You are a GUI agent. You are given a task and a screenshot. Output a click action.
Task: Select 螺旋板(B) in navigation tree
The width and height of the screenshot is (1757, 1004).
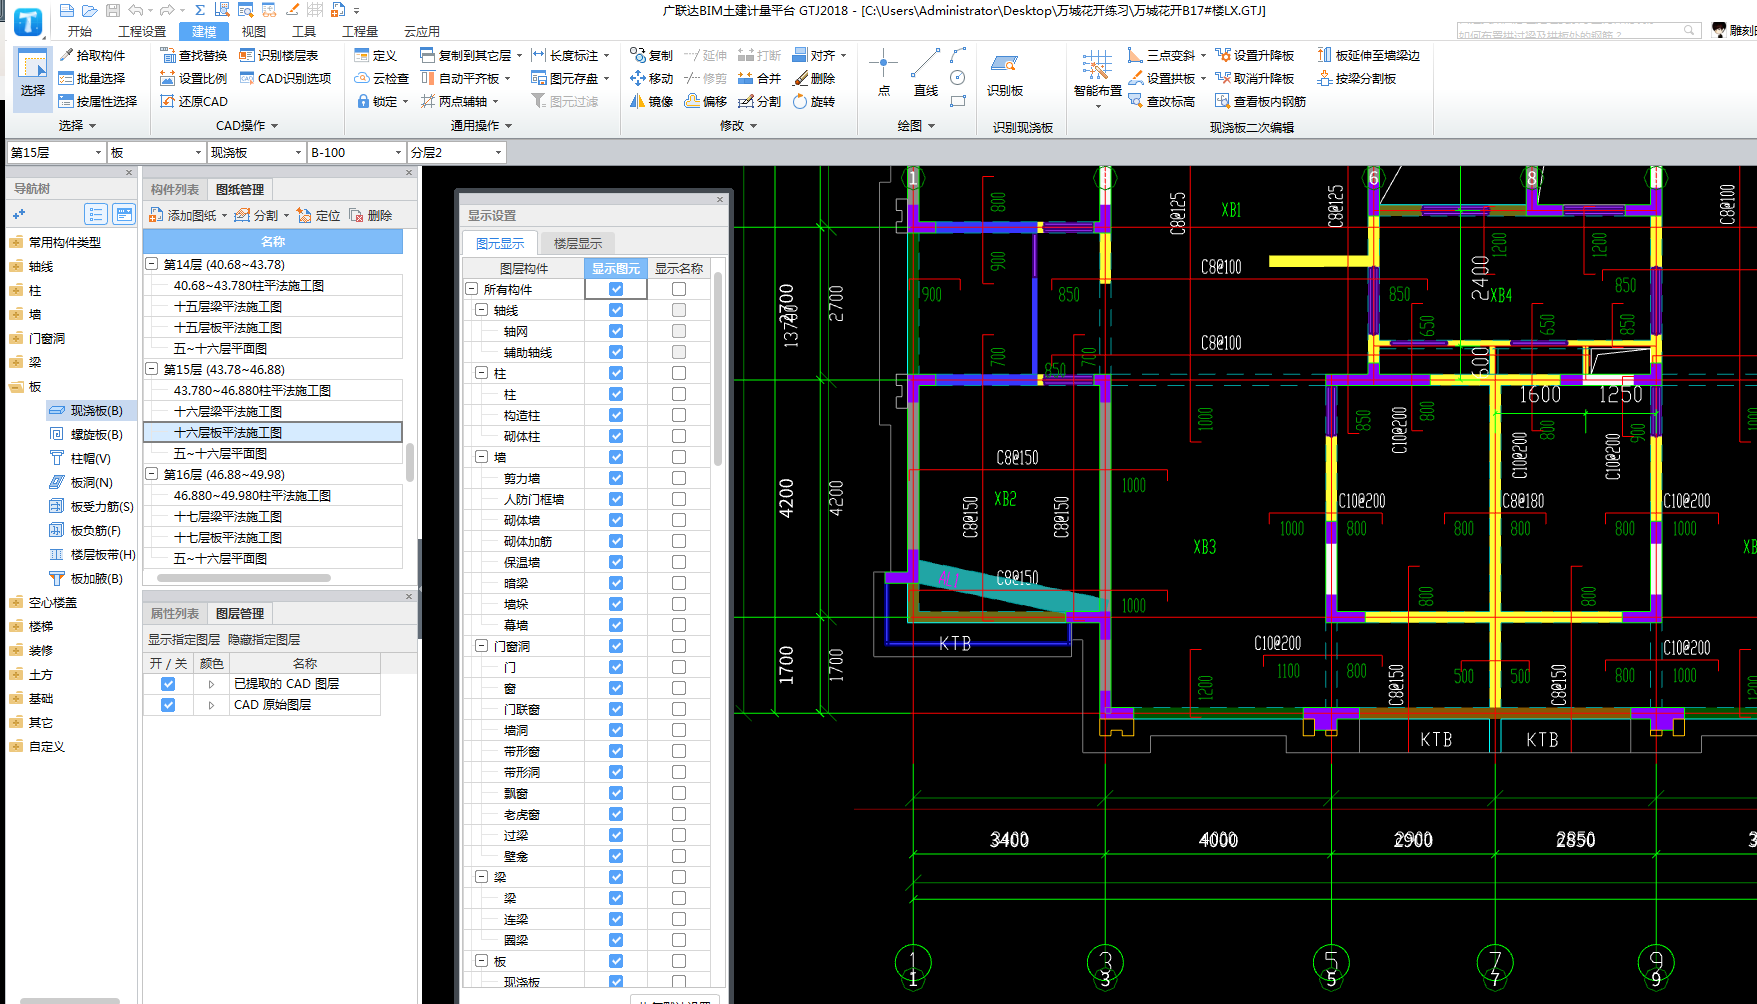click(96, 434)
